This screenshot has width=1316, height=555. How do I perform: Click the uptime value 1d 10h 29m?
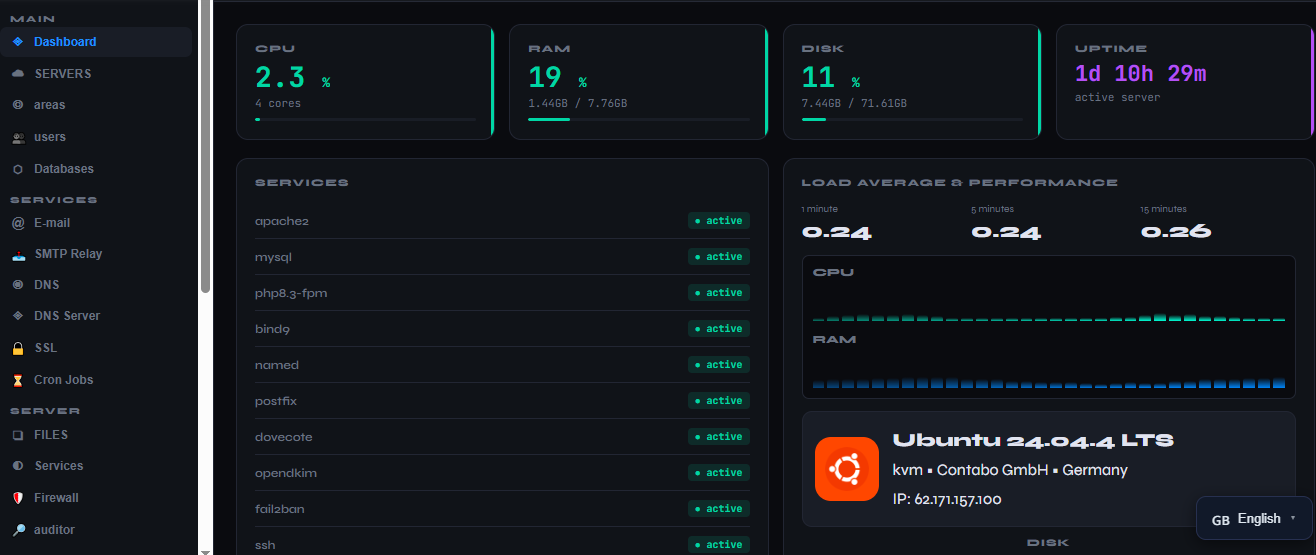coord(1141,74)
